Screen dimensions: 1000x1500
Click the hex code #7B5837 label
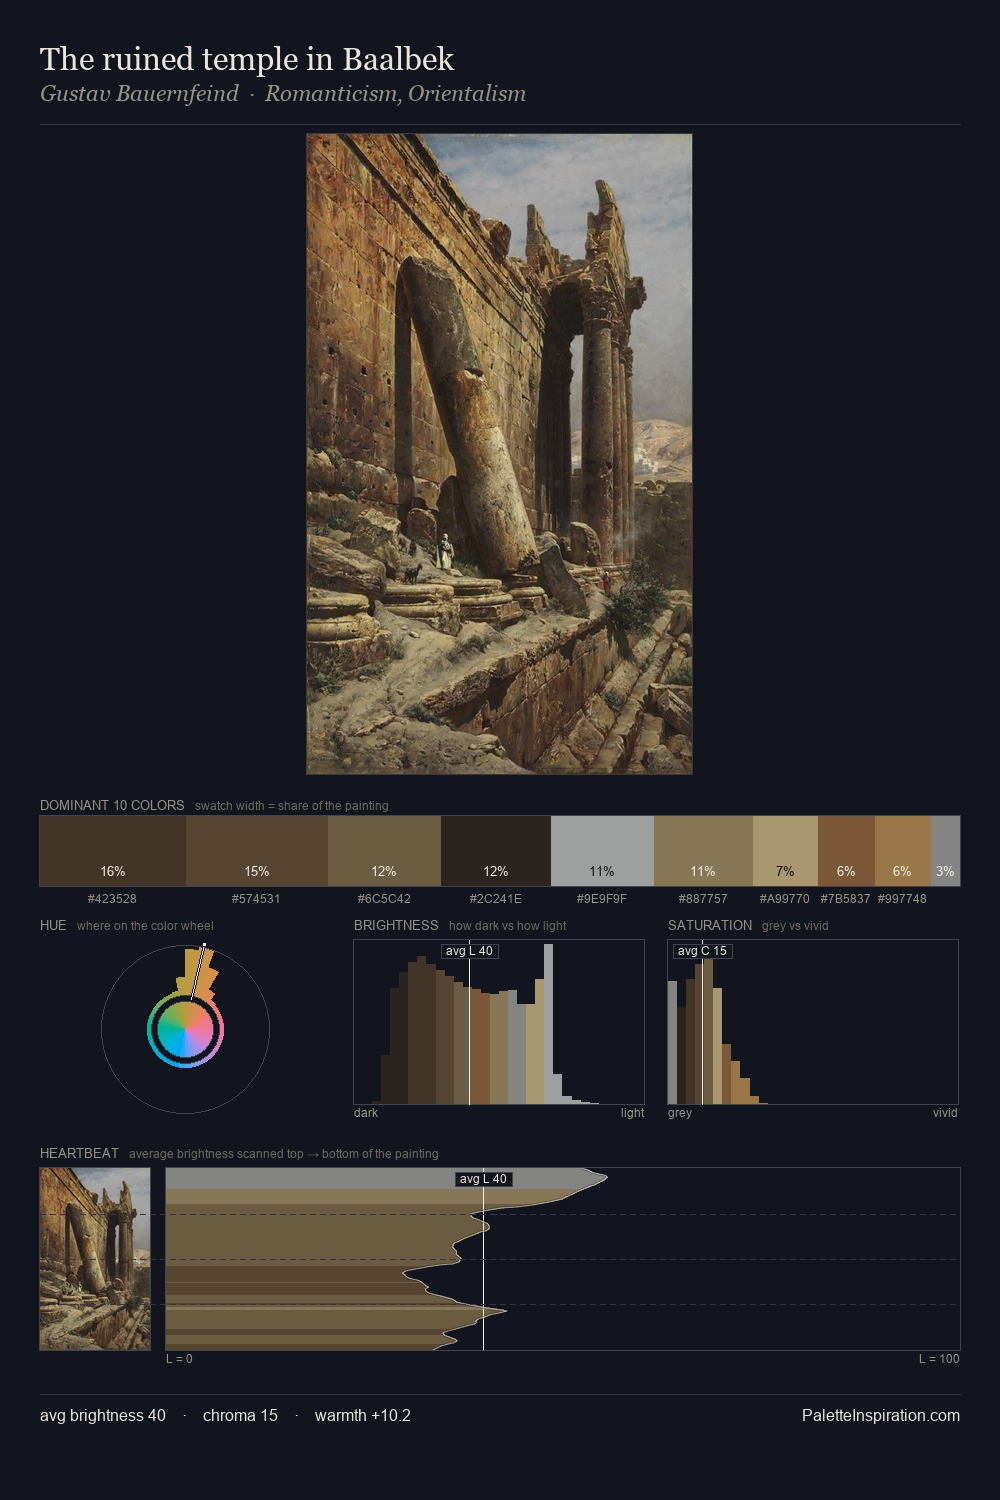[846, 899]
